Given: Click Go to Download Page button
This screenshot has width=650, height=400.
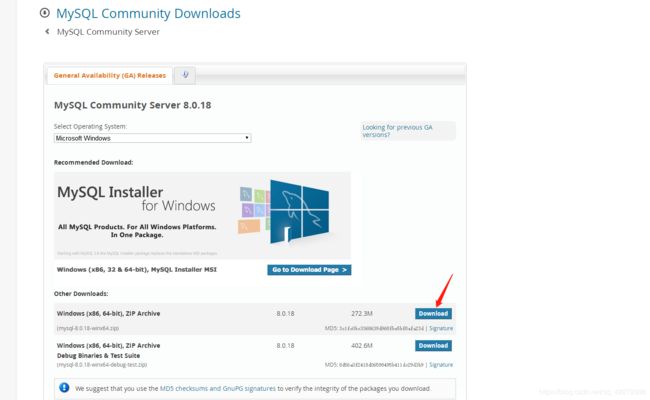Looking at the screenshot, I should [309, 270].
